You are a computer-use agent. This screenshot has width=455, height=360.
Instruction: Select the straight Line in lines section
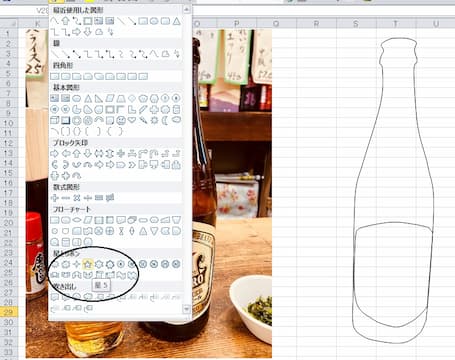55,54
